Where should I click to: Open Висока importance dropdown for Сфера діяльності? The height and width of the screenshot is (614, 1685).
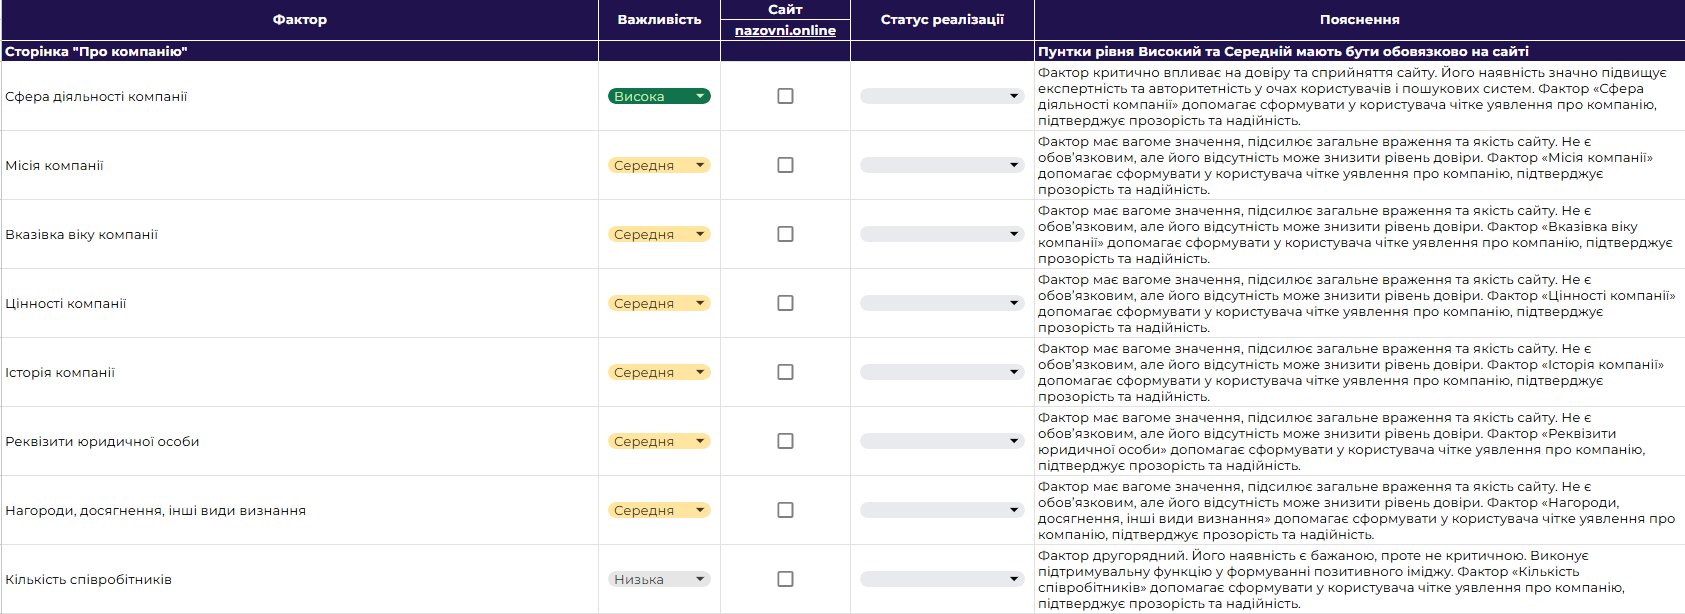(659, 96)
